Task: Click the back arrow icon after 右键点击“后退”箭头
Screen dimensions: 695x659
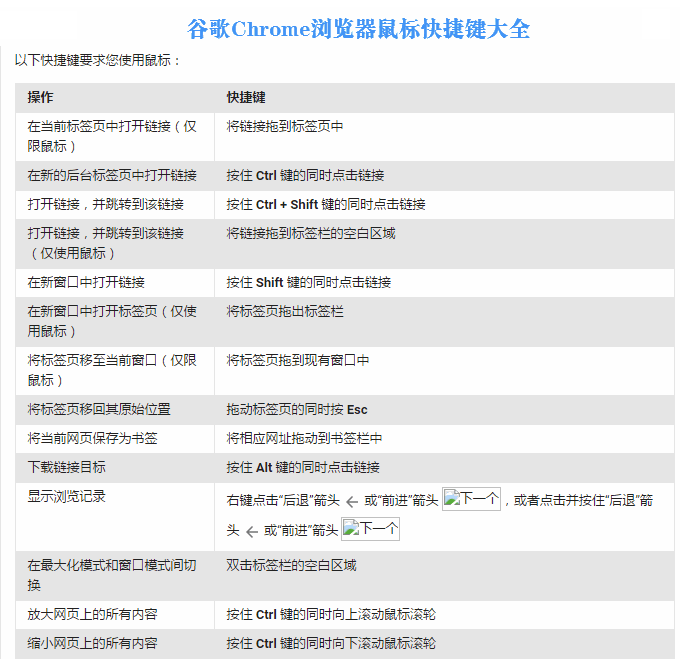Action: coord(352,502)
